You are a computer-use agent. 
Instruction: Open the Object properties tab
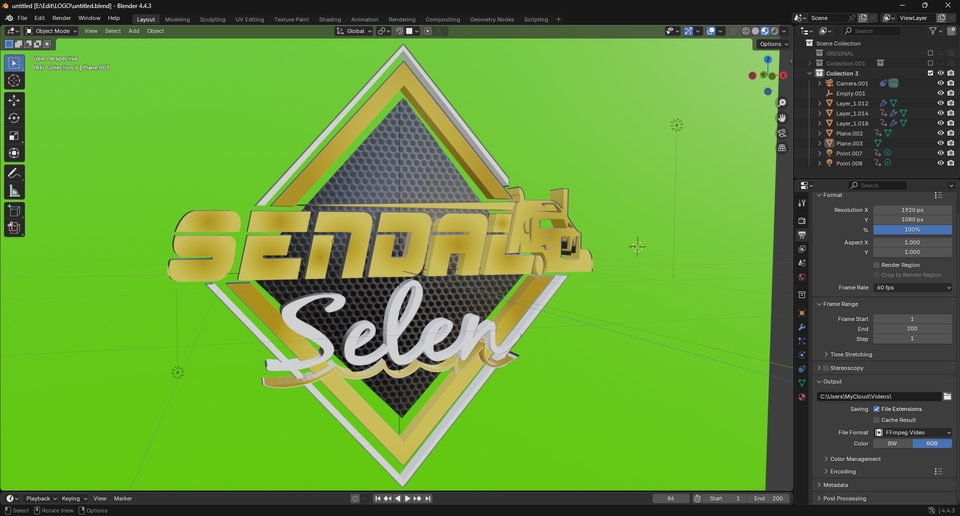pyautogui.click(x=801, y=313)
